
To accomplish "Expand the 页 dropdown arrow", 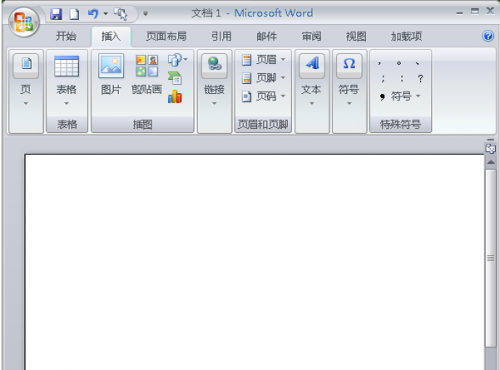I will 26,104.
